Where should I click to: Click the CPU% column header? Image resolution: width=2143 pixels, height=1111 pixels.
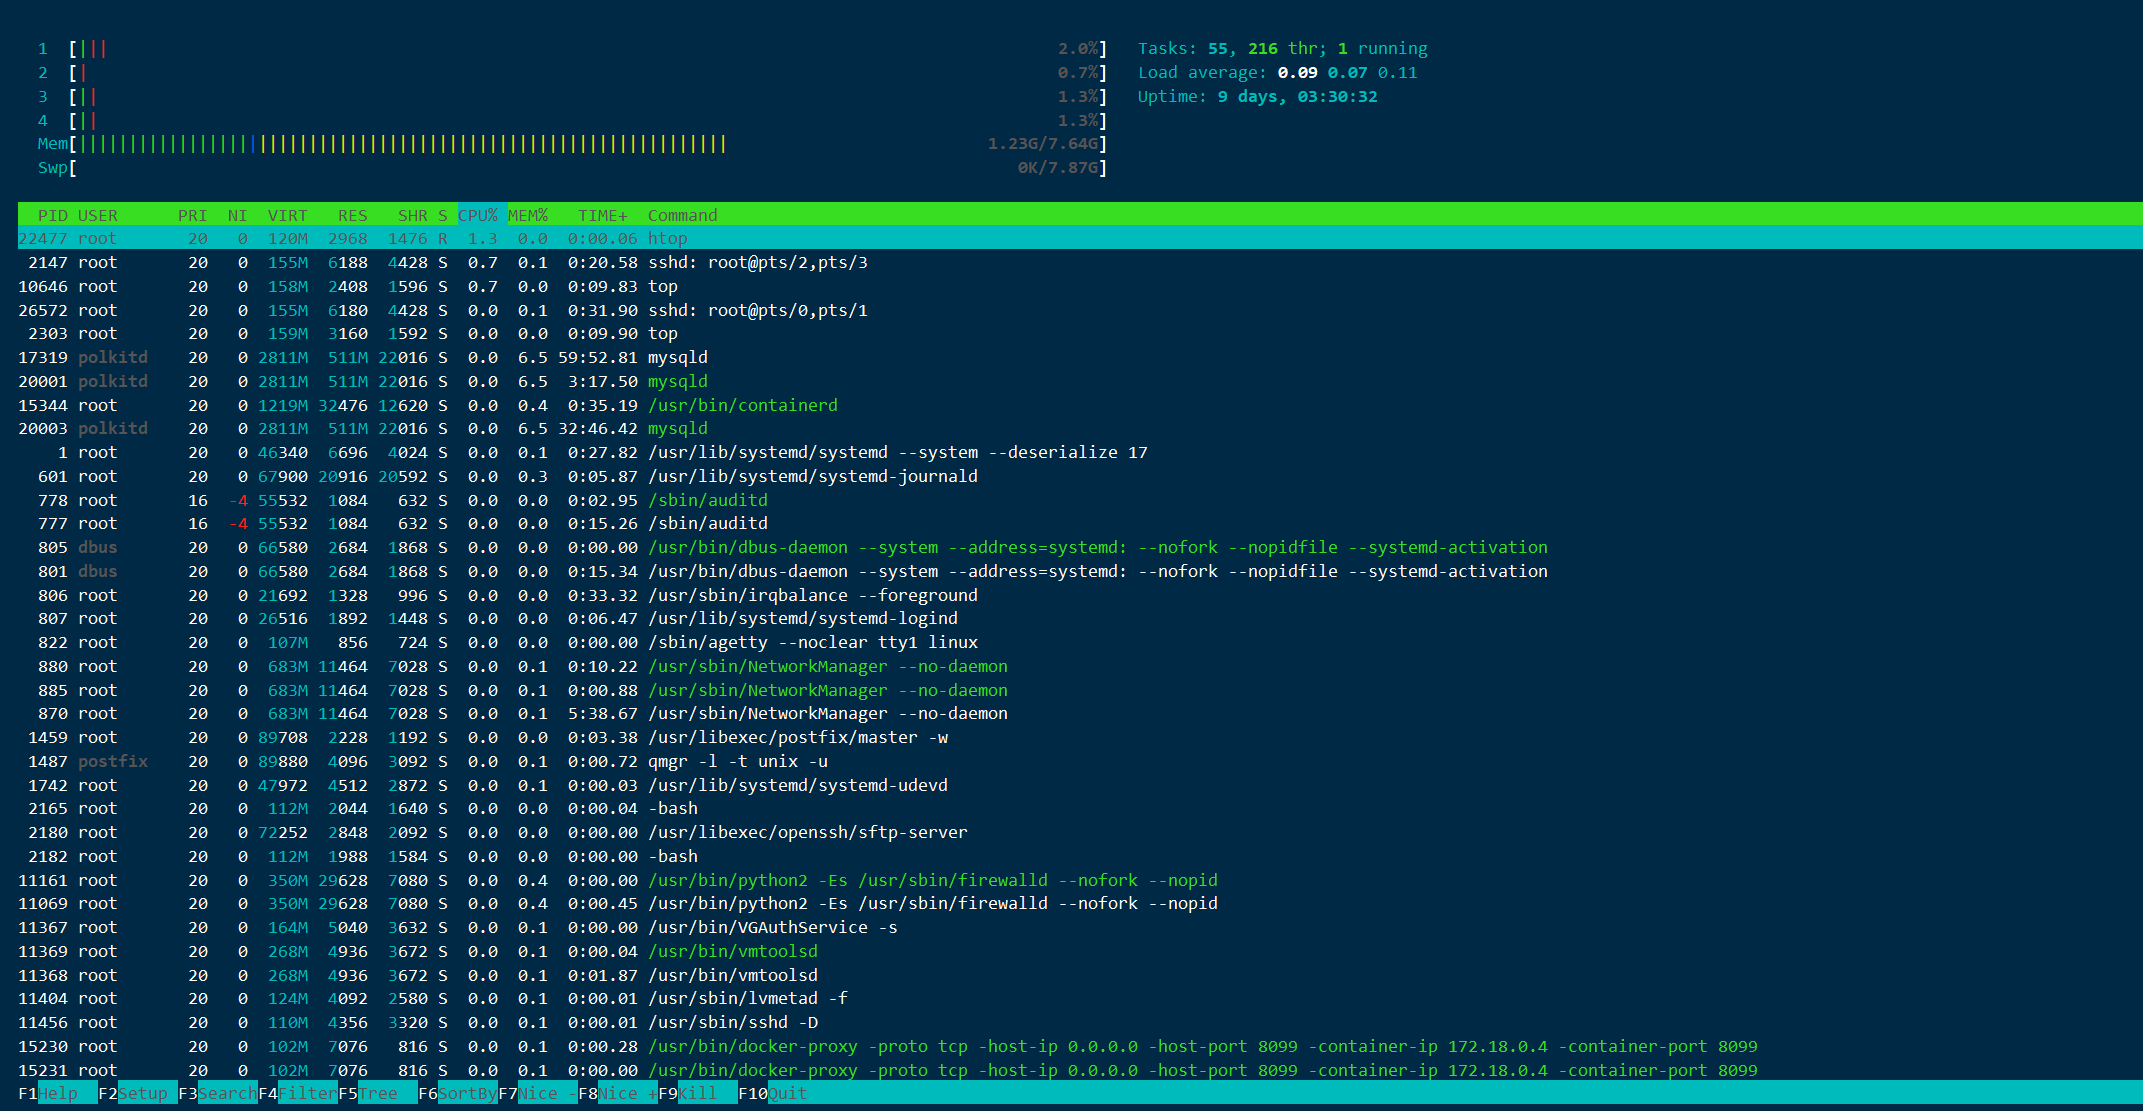click(478, 215)
